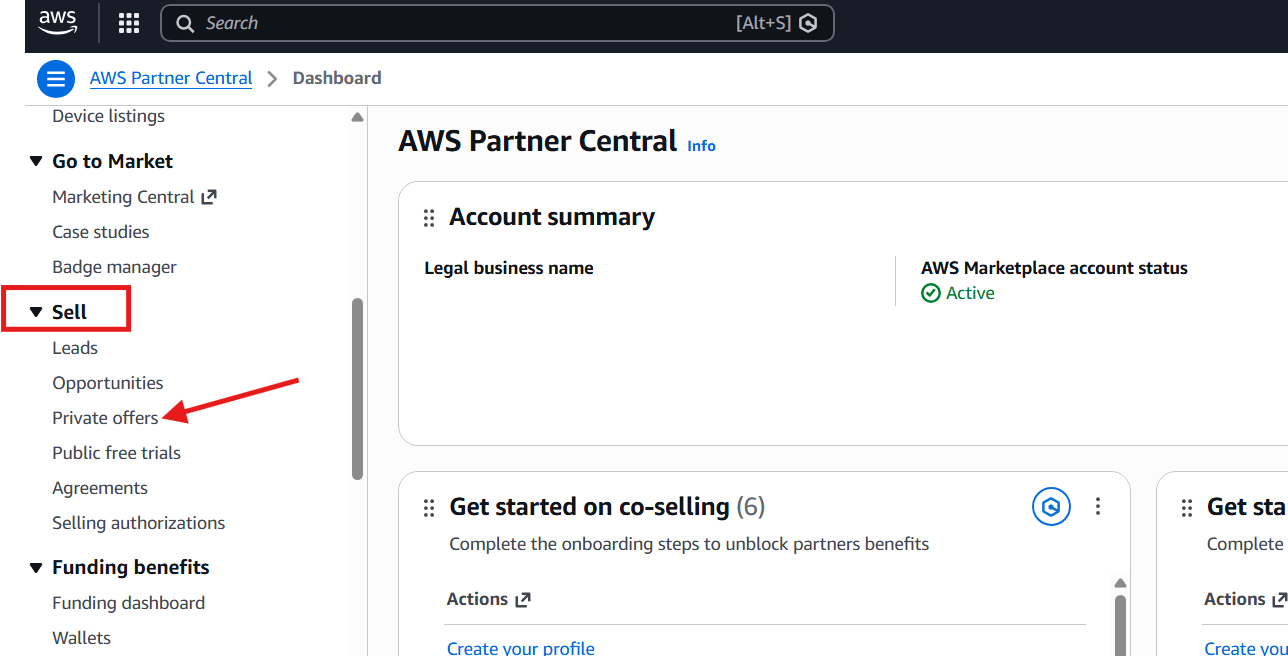Collapse the Funding benefits section
Screen dimensions: 1288x656
37,568
